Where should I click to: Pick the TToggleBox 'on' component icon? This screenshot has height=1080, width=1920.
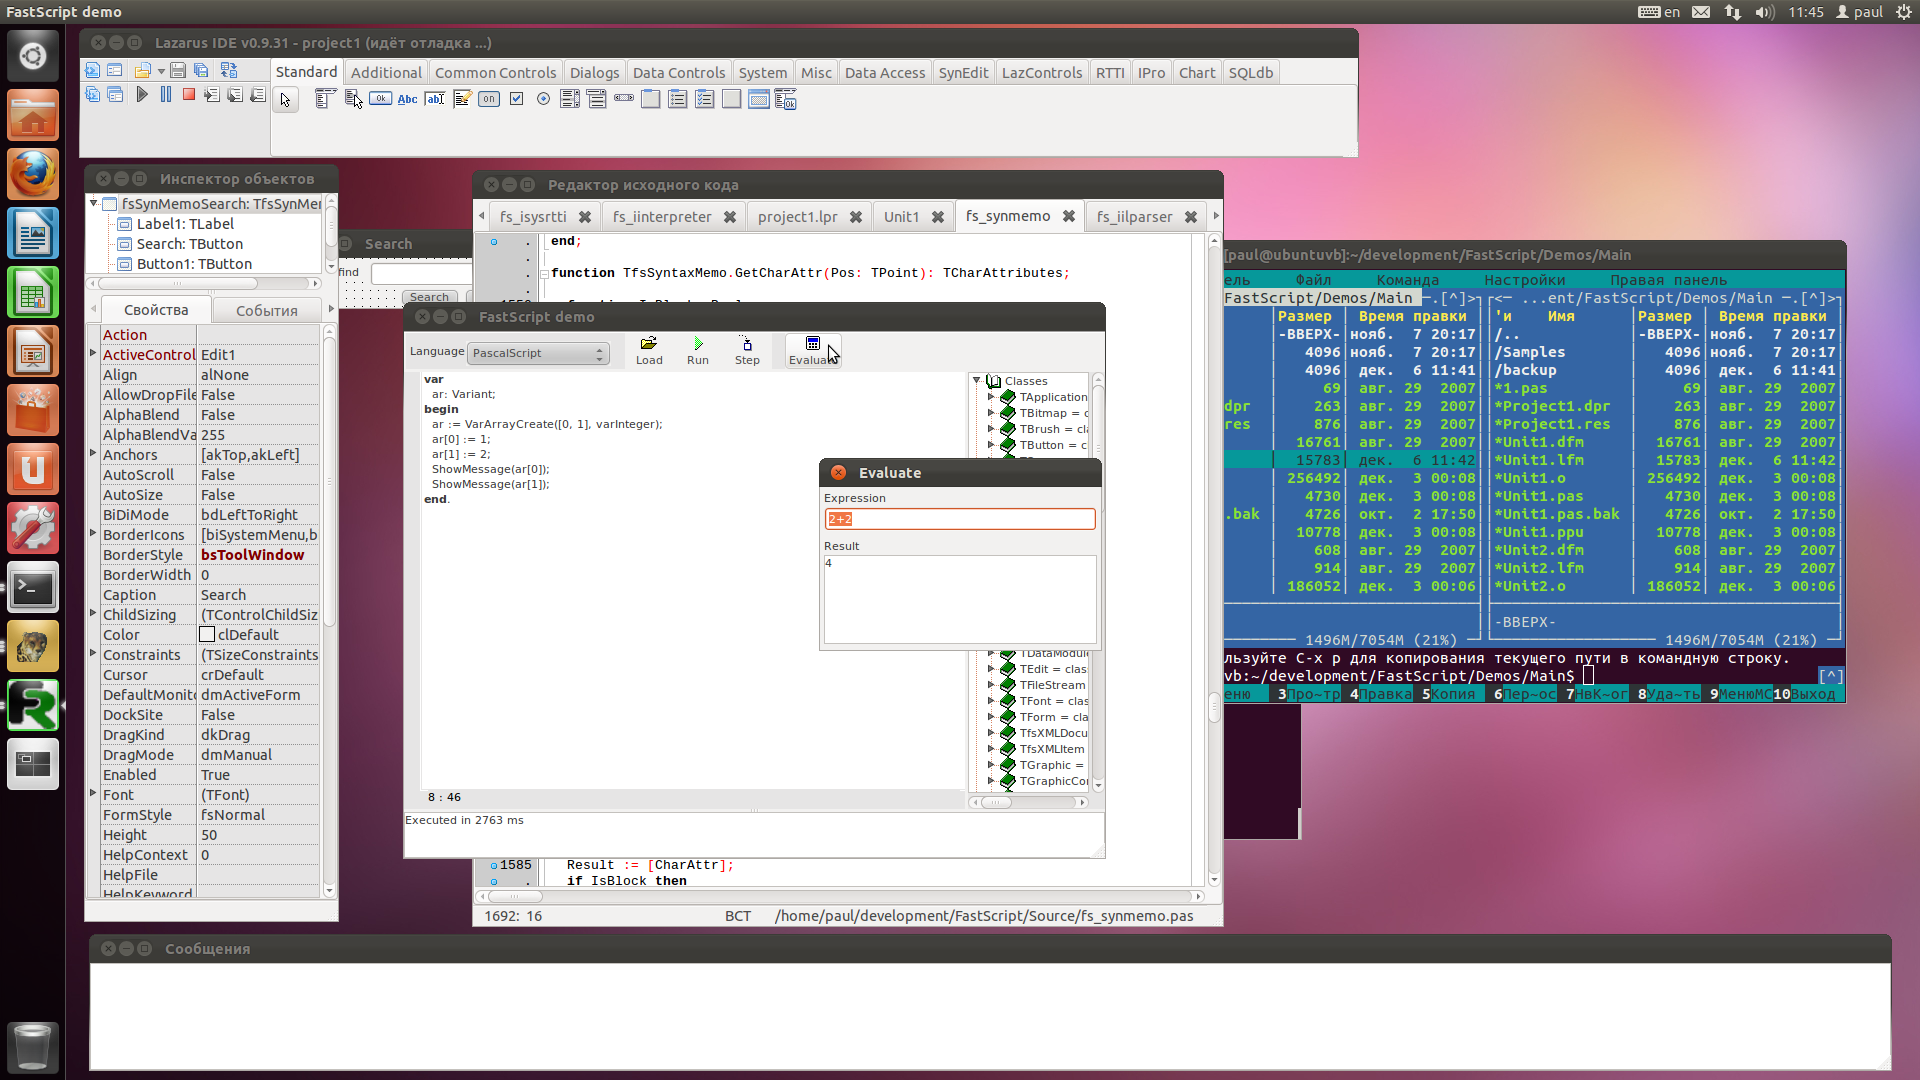[488, 99]
